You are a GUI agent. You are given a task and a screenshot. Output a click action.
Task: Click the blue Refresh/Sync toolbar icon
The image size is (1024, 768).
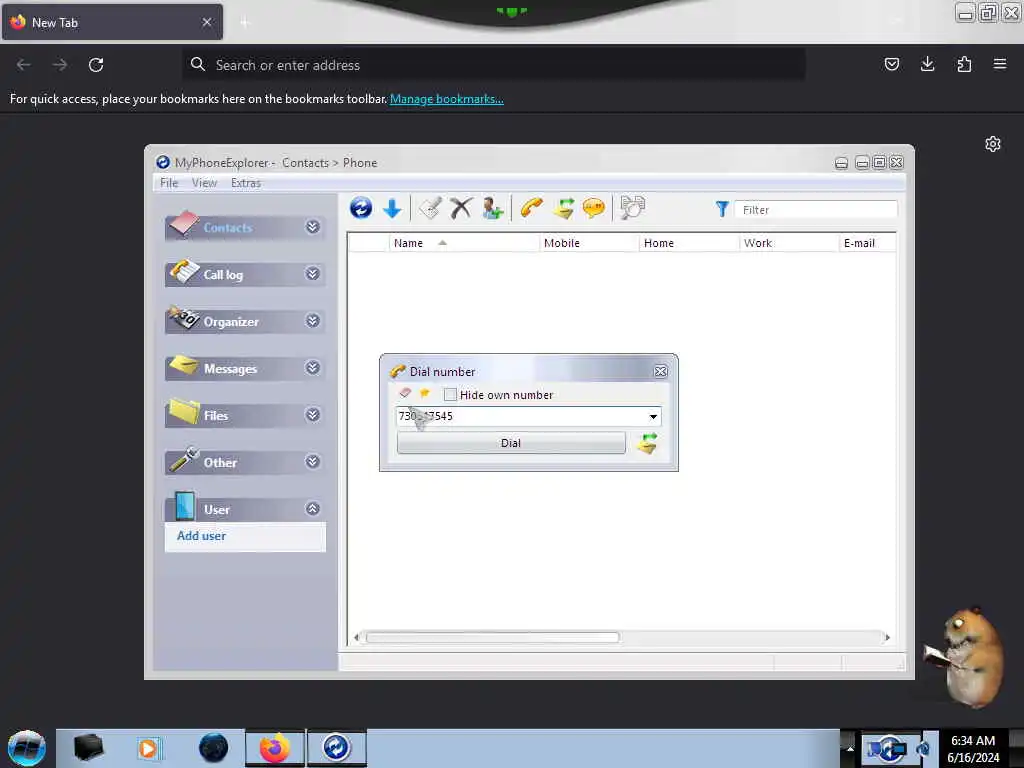[x=360, y=208]
